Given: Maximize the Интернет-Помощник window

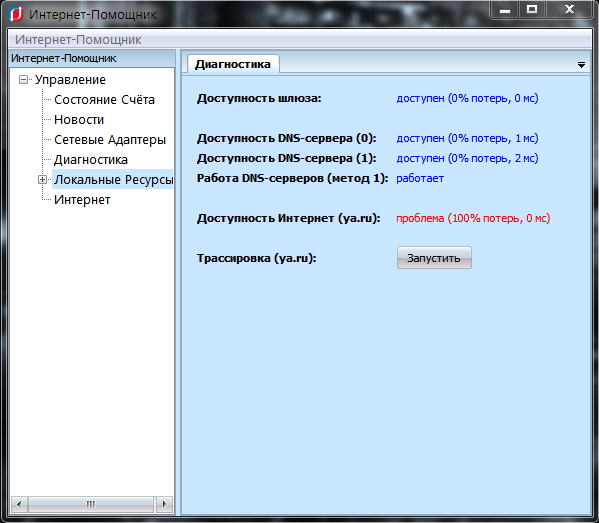Looking at the screenshot, I should 532,9.
